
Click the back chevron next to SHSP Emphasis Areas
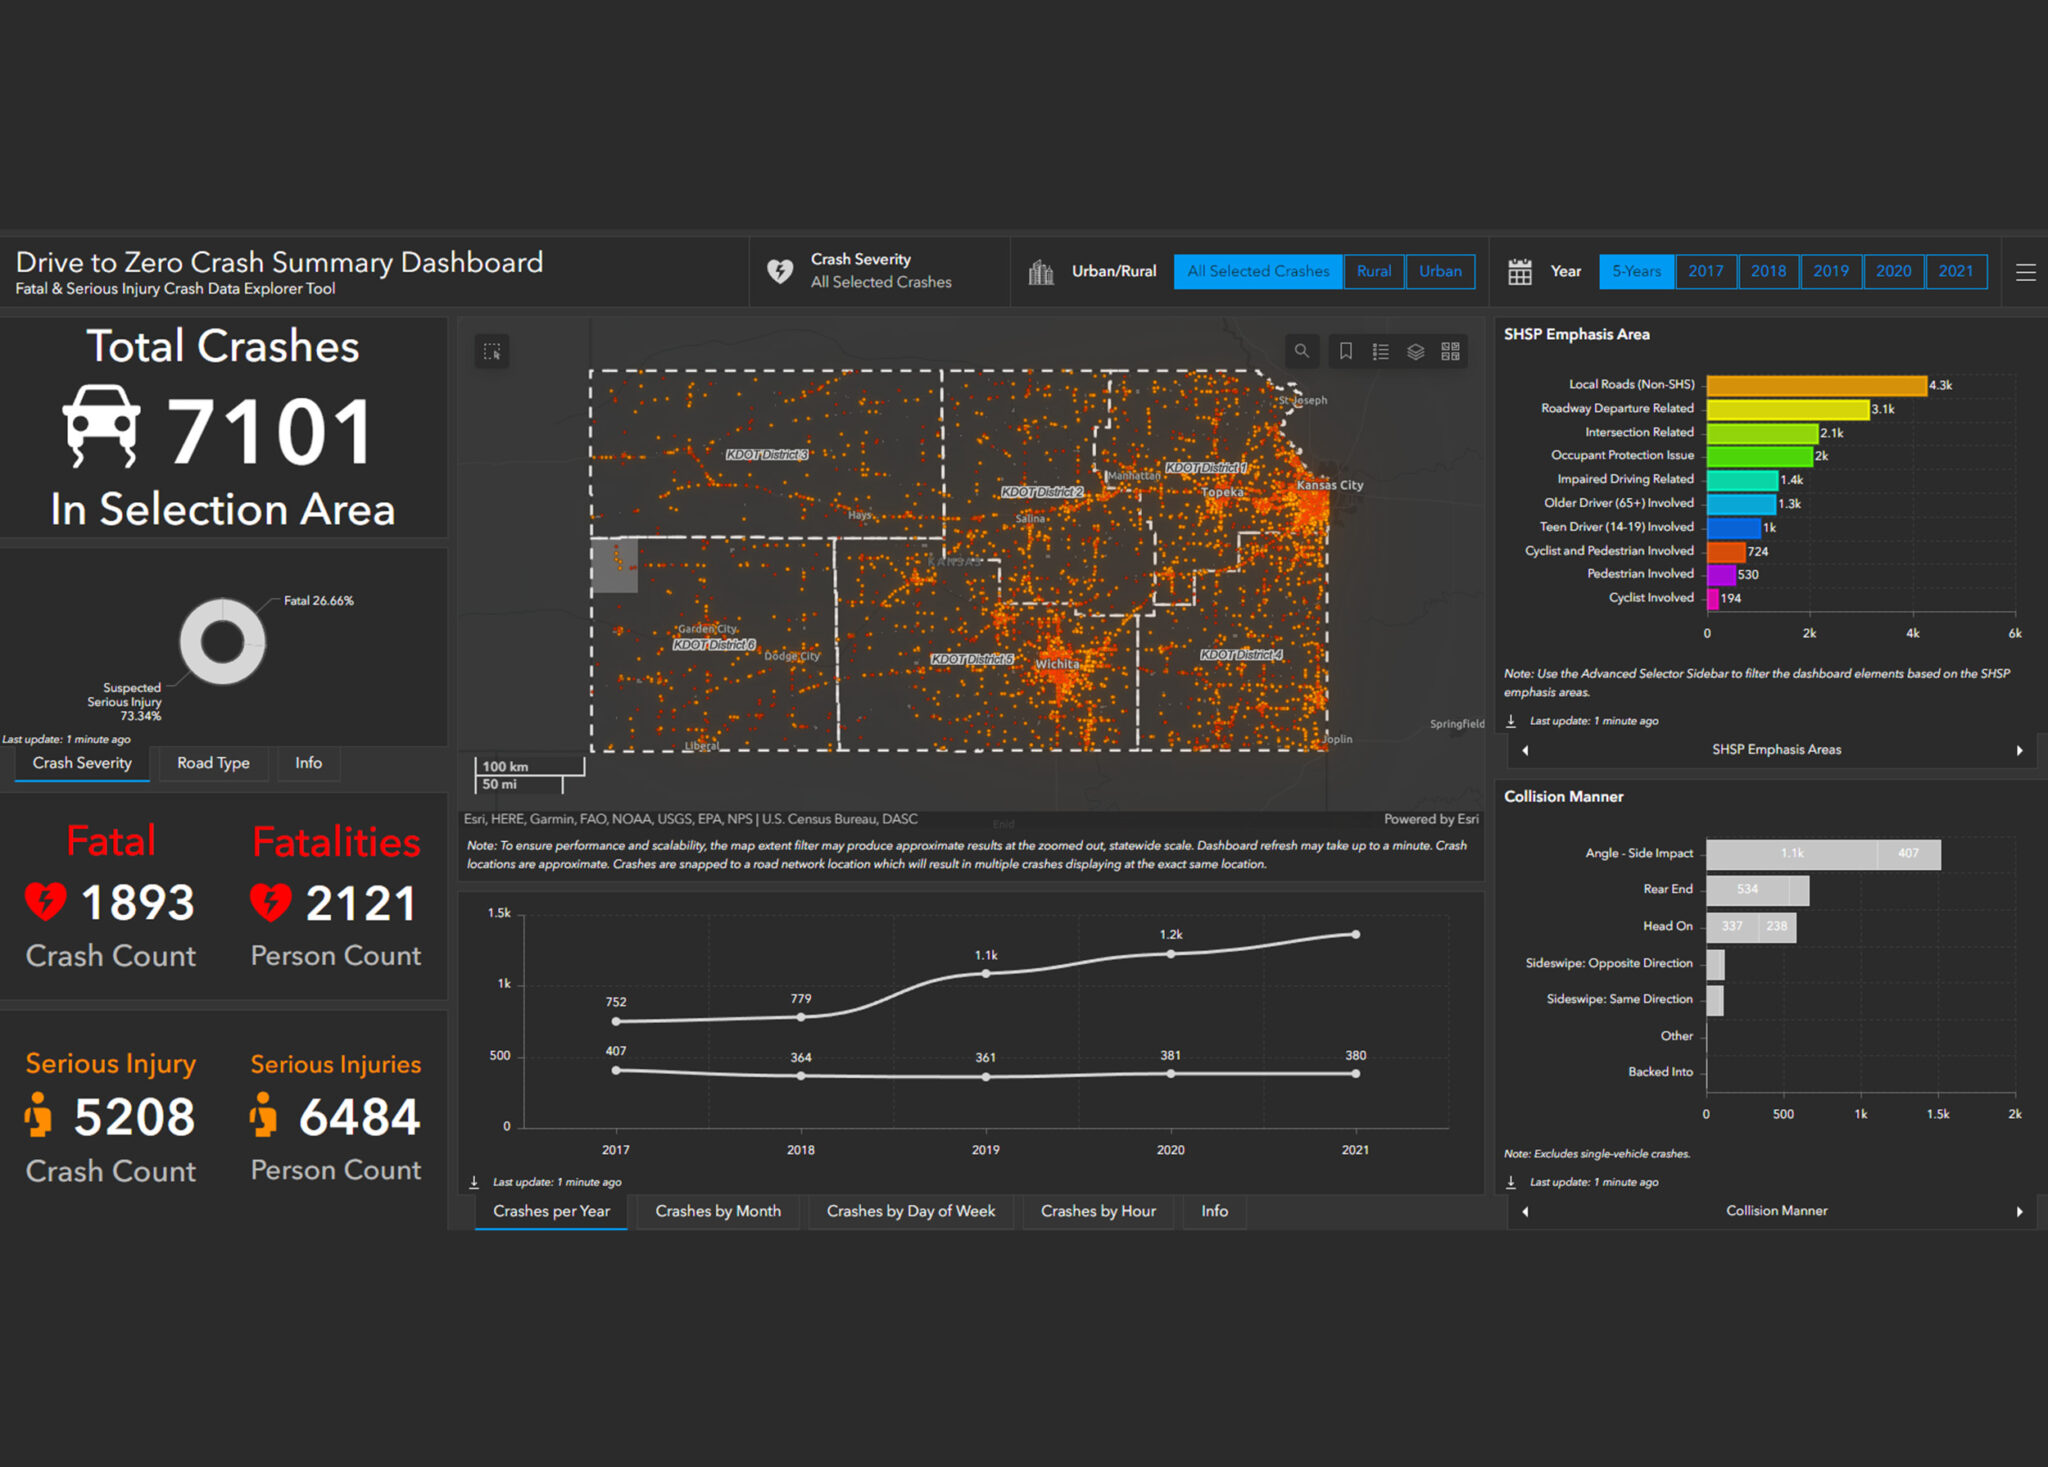click(1524, 750)
